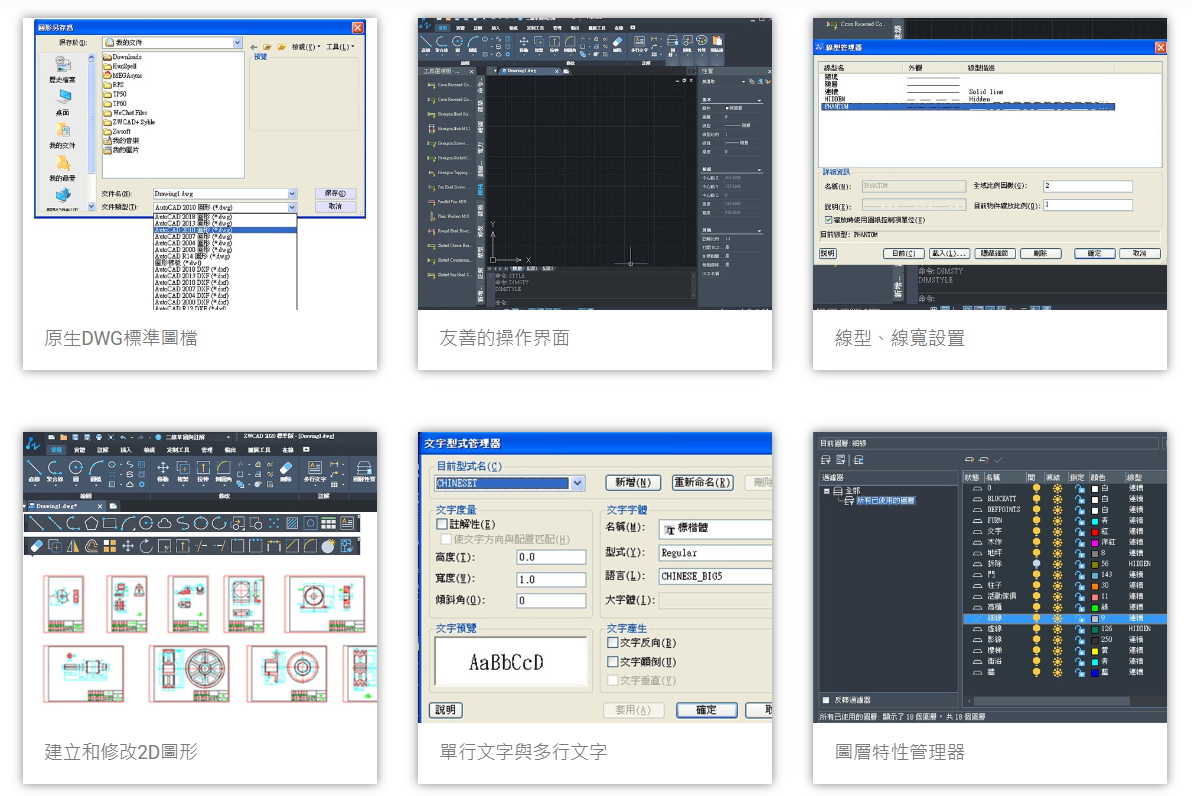
Task: Expand the 保存於 folder location dropdown
Action: [x=237, y=43]
